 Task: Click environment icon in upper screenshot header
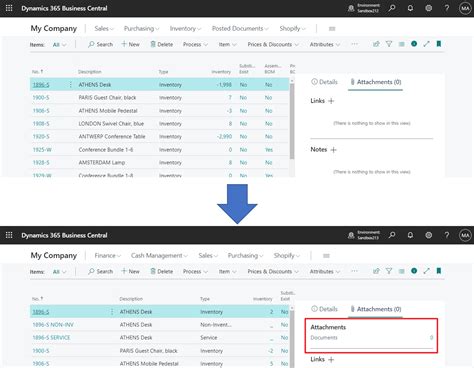(x=351, y=8)
